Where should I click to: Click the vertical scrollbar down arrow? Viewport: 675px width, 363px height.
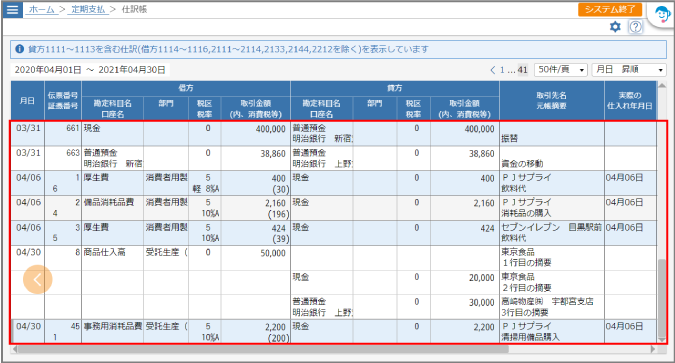click(x=662, y=340)
